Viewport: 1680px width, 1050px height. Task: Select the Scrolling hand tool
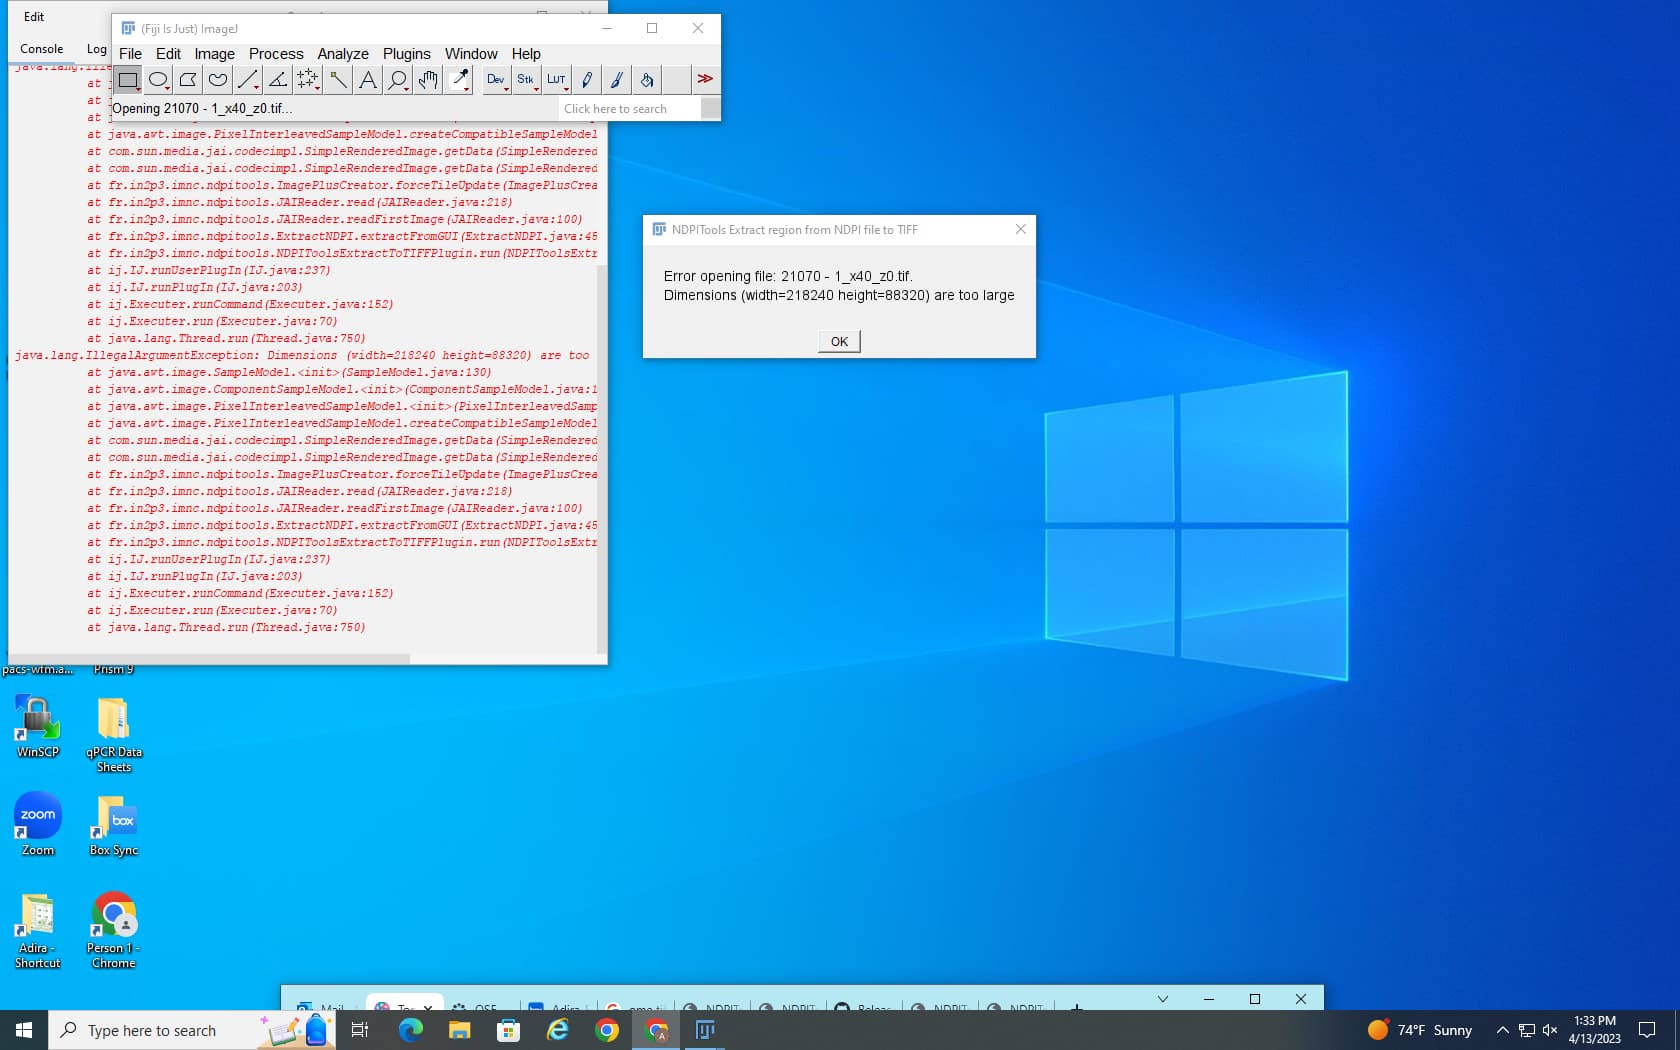[427, 80]
